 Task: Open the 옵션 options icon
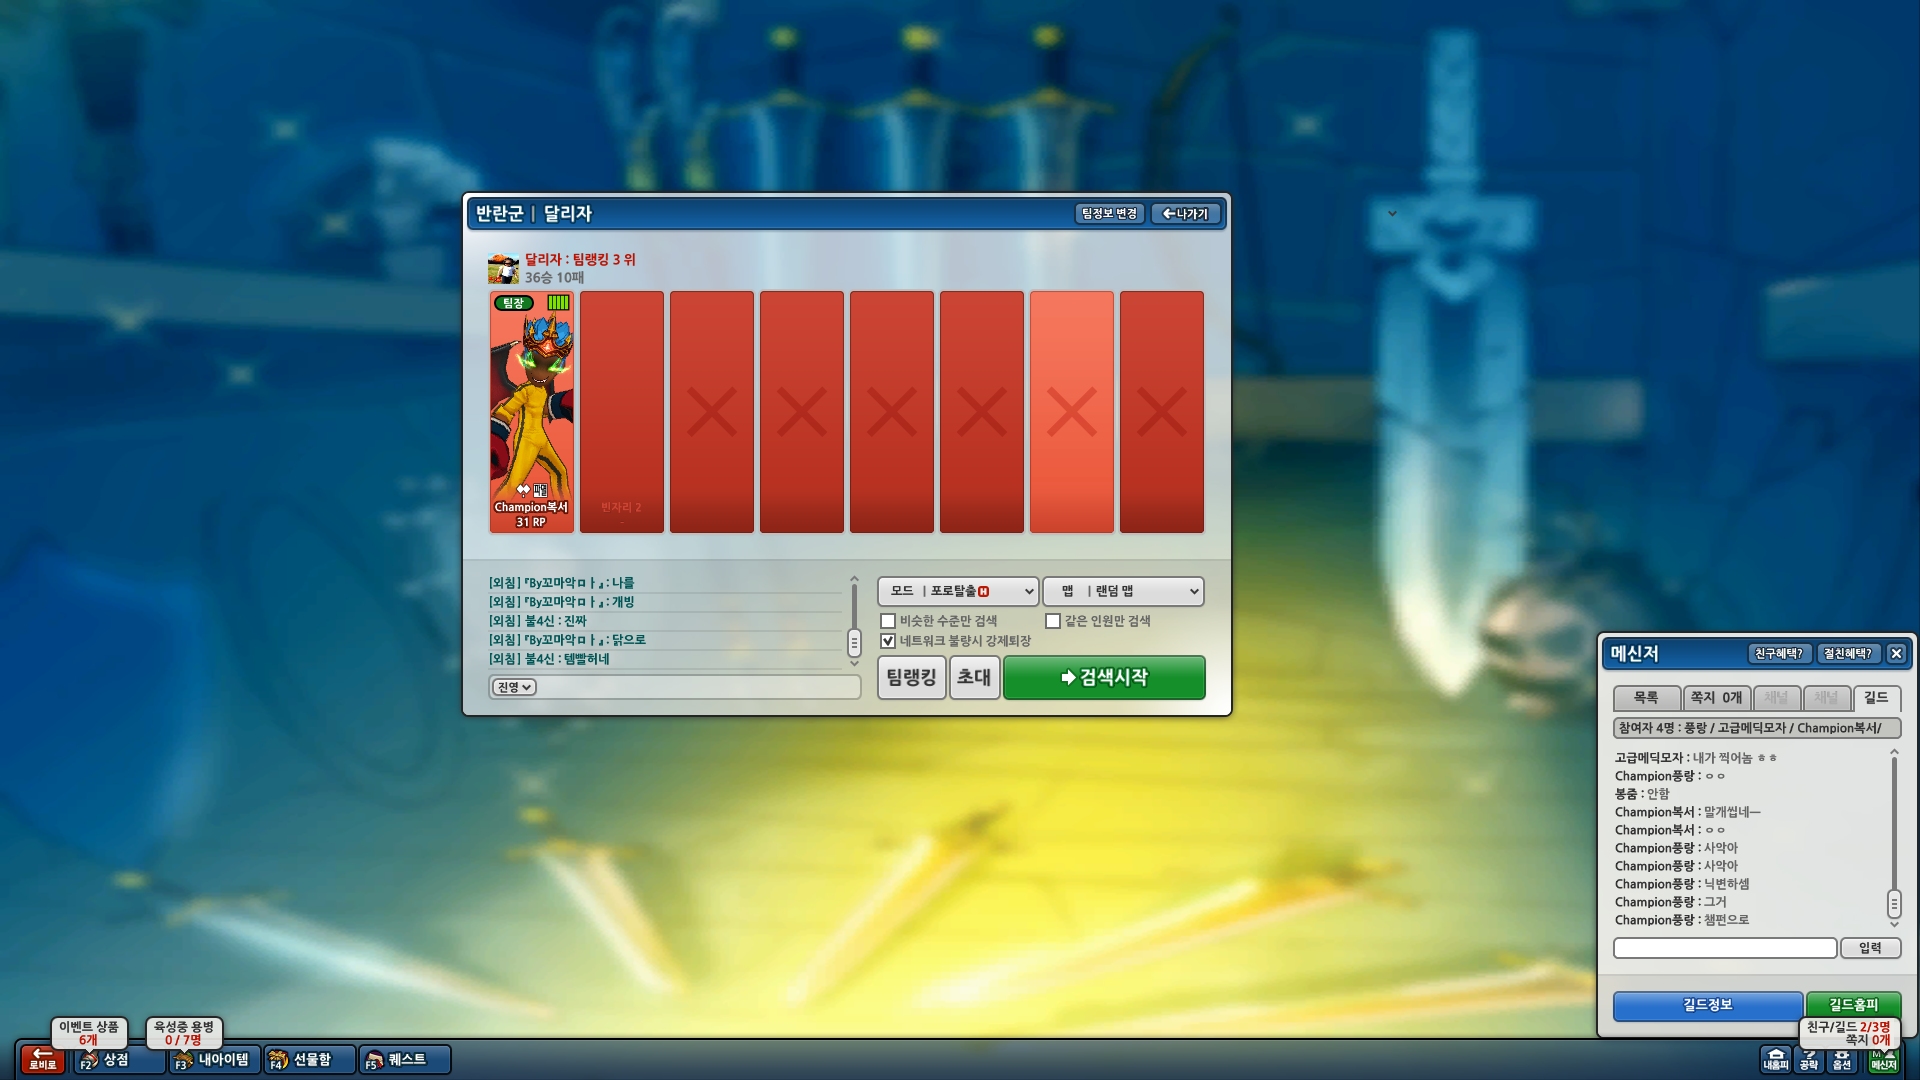(x=1842, y=1060)
